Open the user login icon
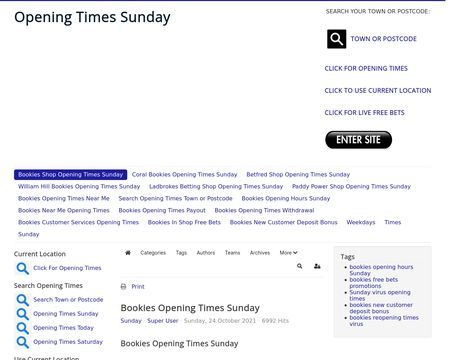The image size is (450, 360). [317, 266]
